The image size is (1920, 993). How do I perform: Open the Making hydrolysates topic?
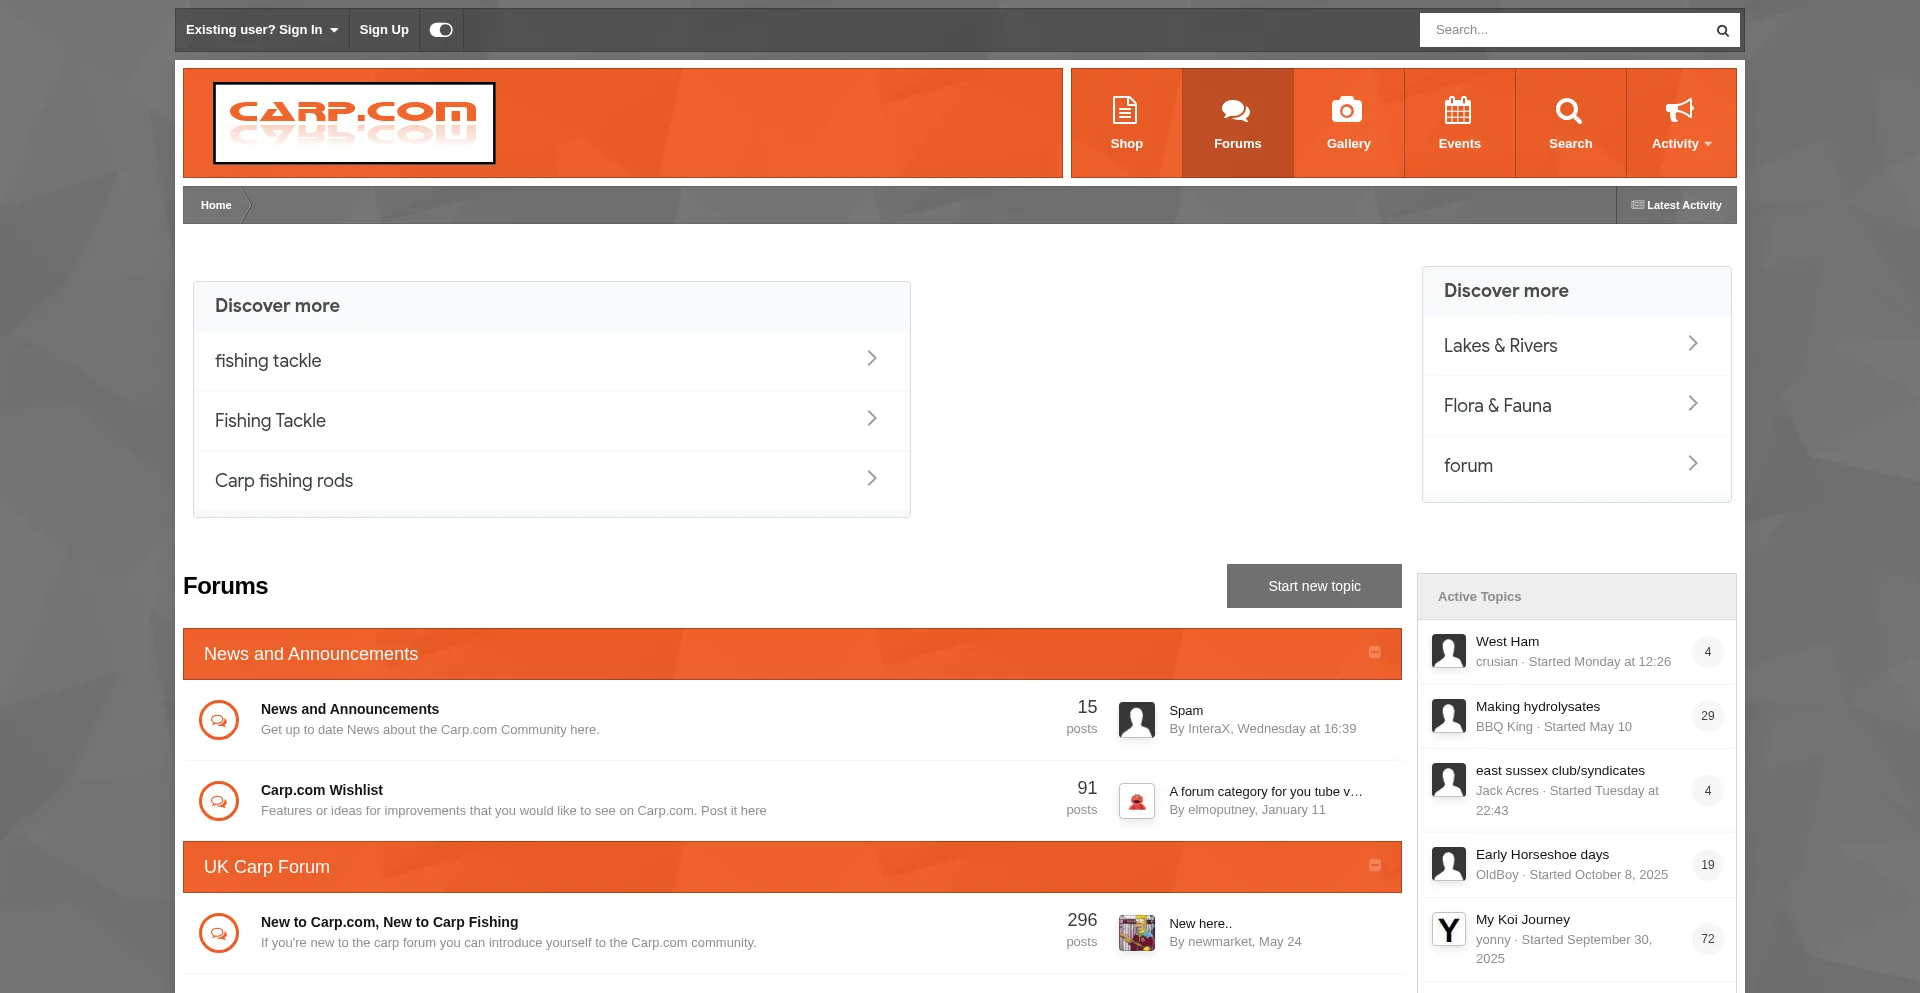pos(1538,707)
